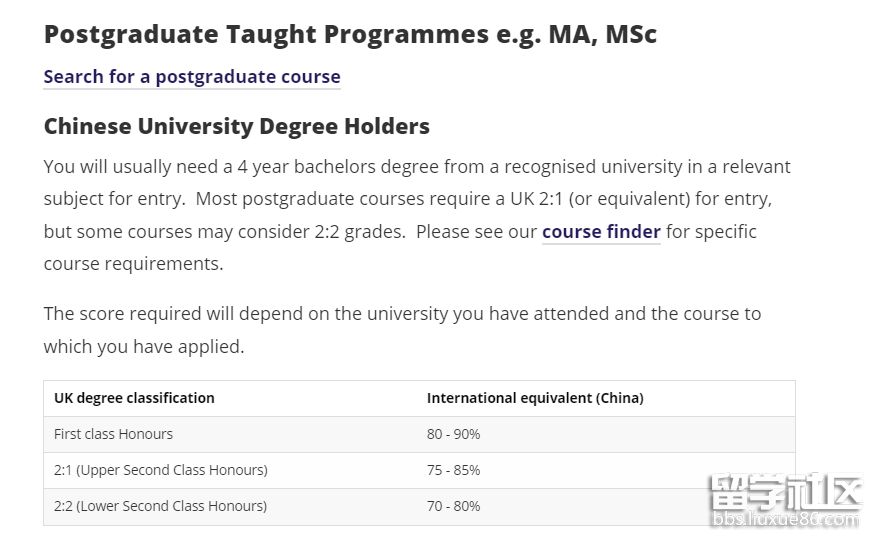Click the text 'course requirements.'
The width and height of the screenshot is (876, 541).
[133, 265]
